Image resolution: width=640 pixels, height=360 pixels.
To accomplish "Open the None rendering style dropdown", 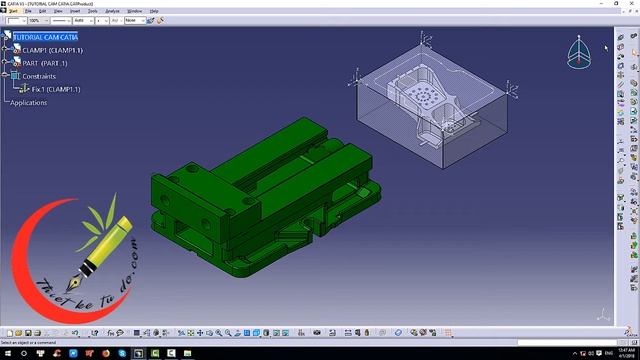I will 135,20.
